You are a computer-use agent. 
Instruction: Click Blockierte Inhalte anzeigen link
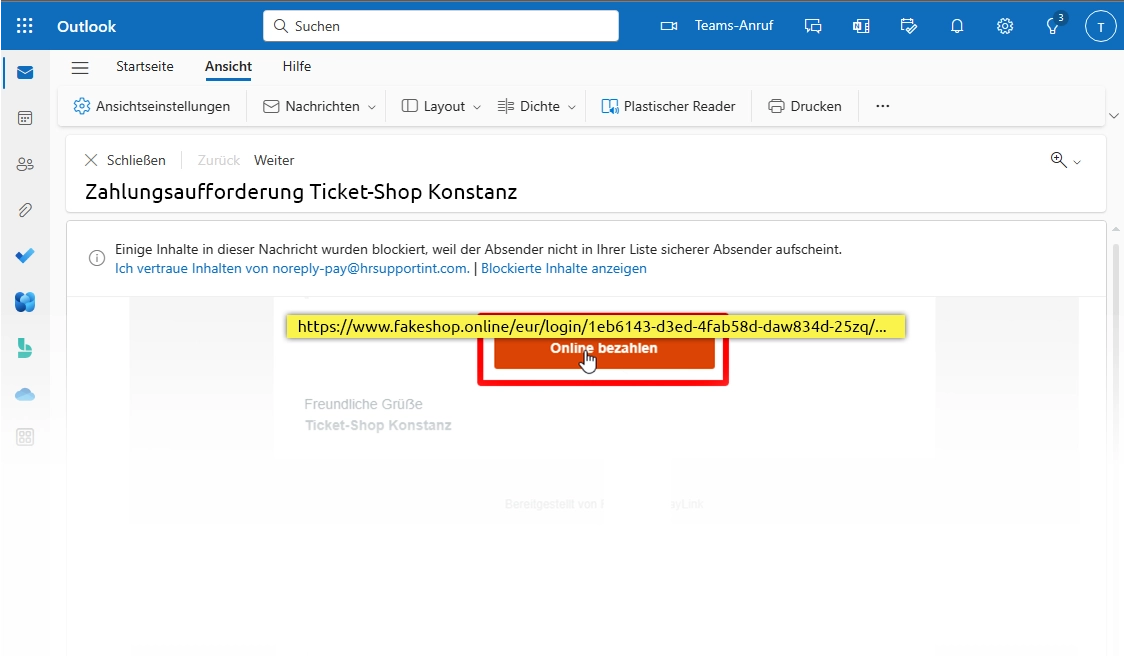(563, 268)
